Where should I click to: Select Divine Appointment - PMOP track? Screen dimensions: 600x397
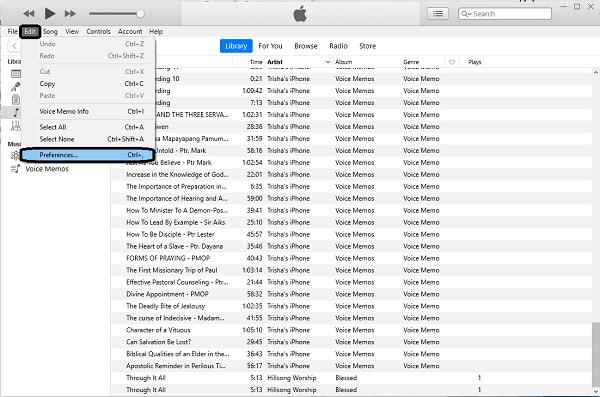tap(167, 294)
